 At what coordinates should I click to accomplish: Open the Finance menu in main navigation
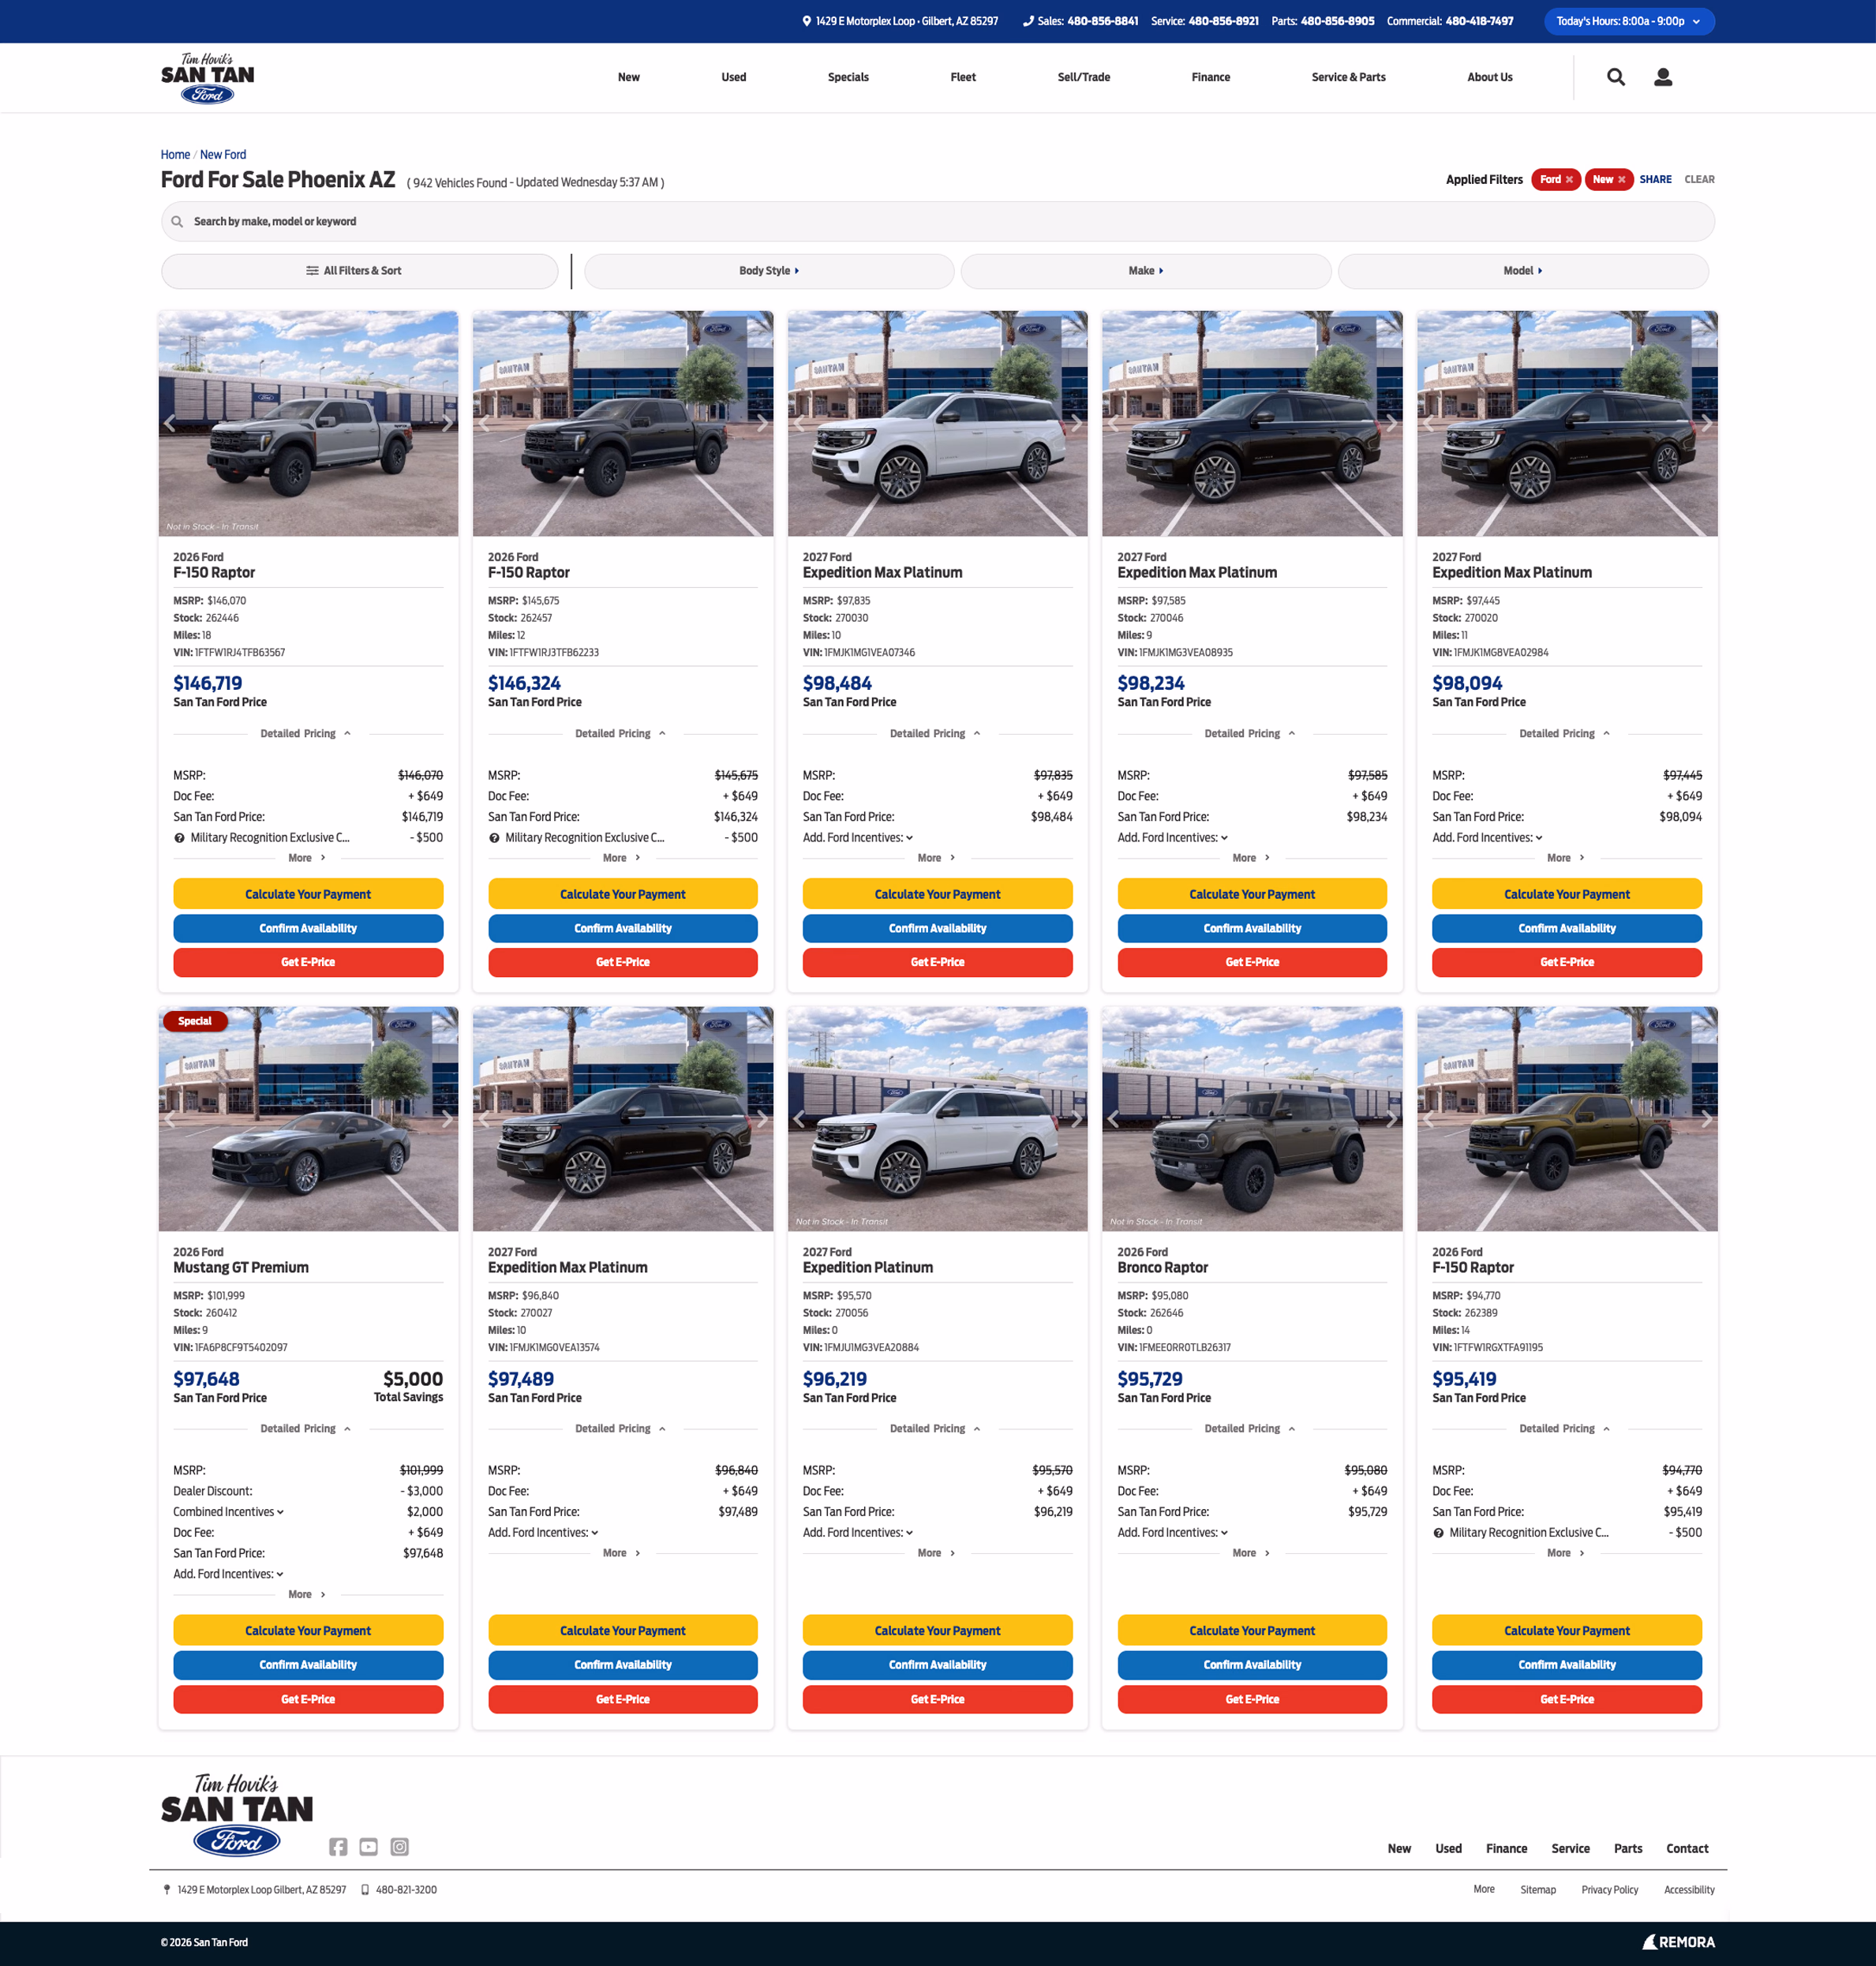pos(1210,77)
